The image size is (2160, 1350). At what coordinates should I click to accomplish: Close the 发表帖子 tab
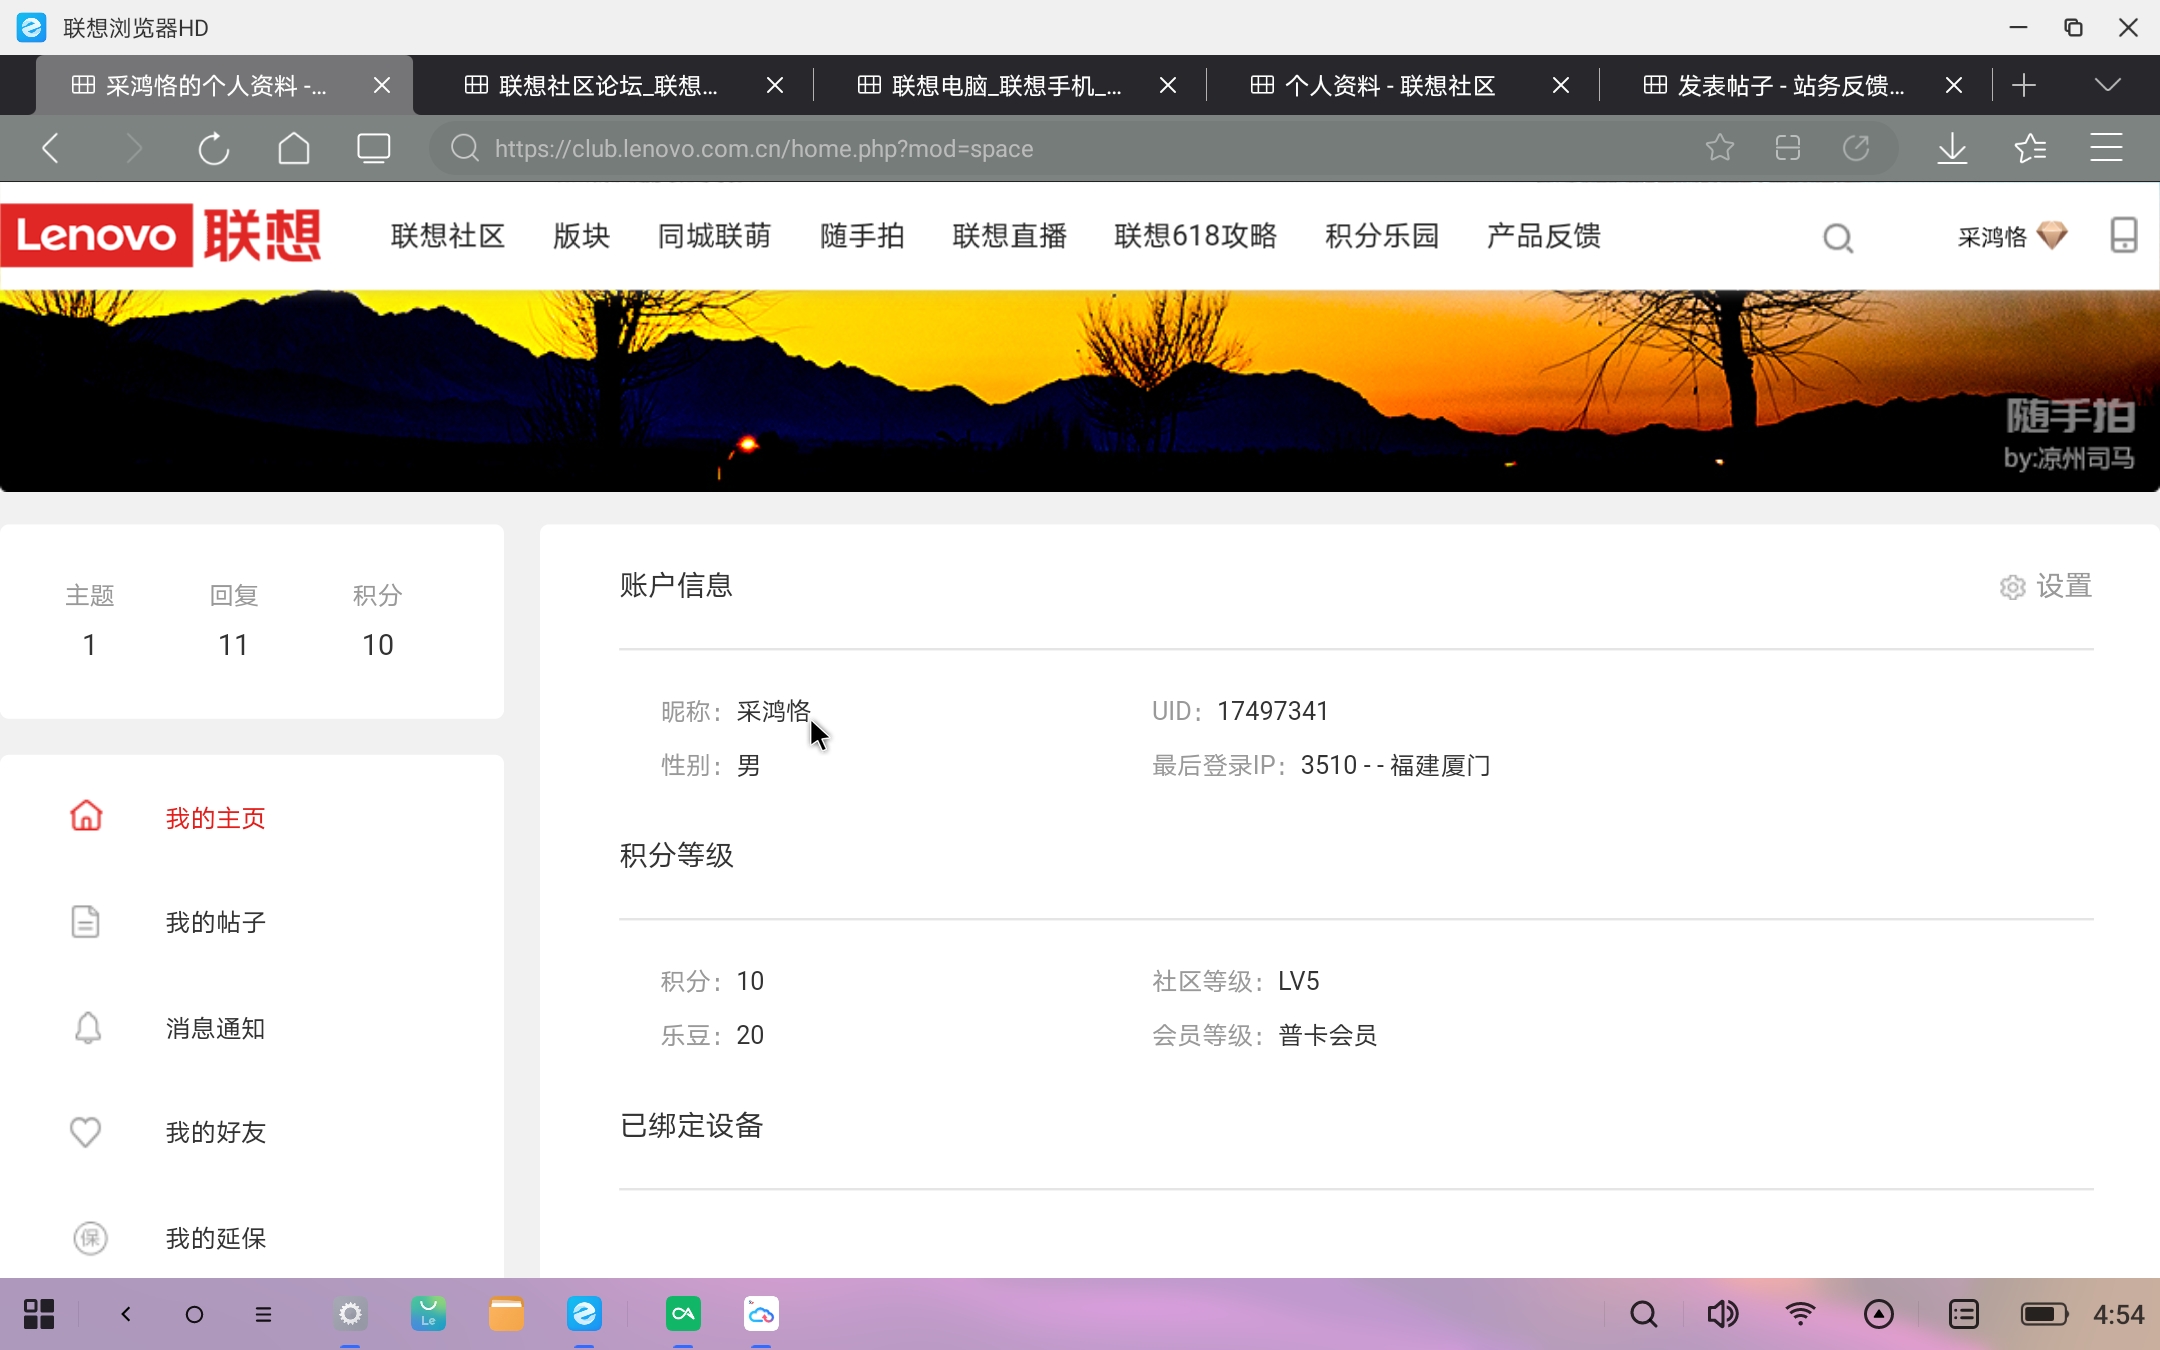coord(1953,86)
